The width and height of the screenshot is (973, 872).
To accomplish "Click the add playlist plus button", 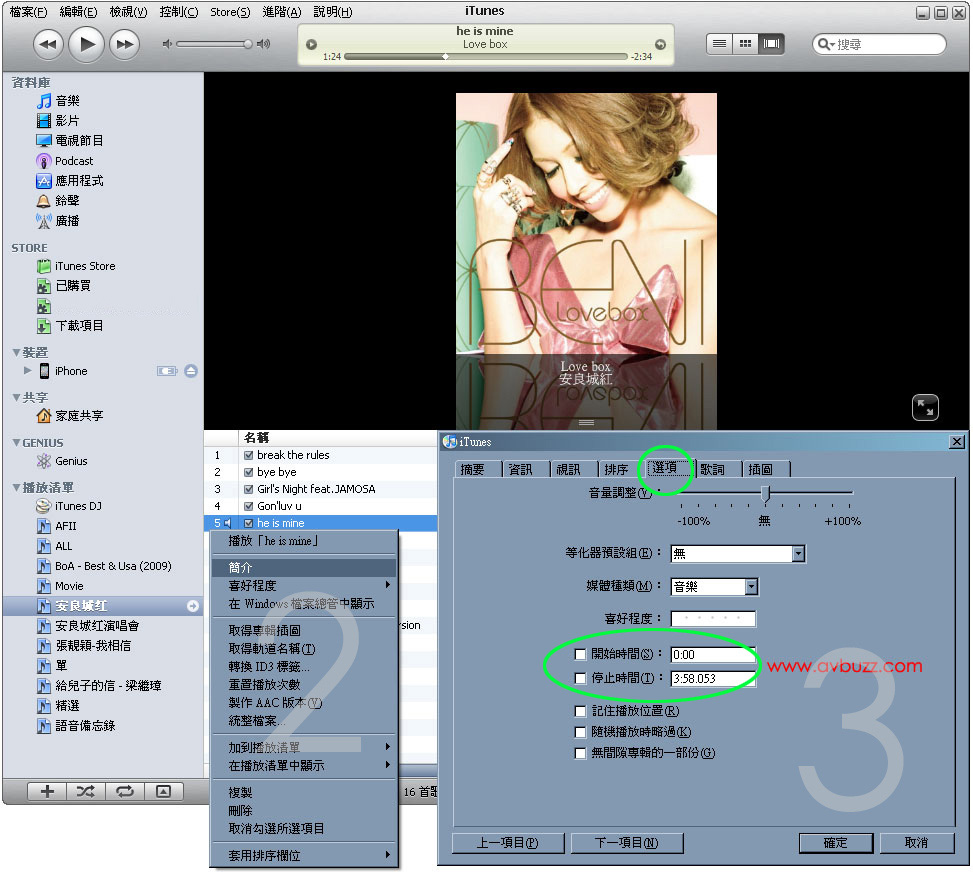I will tap(47, 791).
